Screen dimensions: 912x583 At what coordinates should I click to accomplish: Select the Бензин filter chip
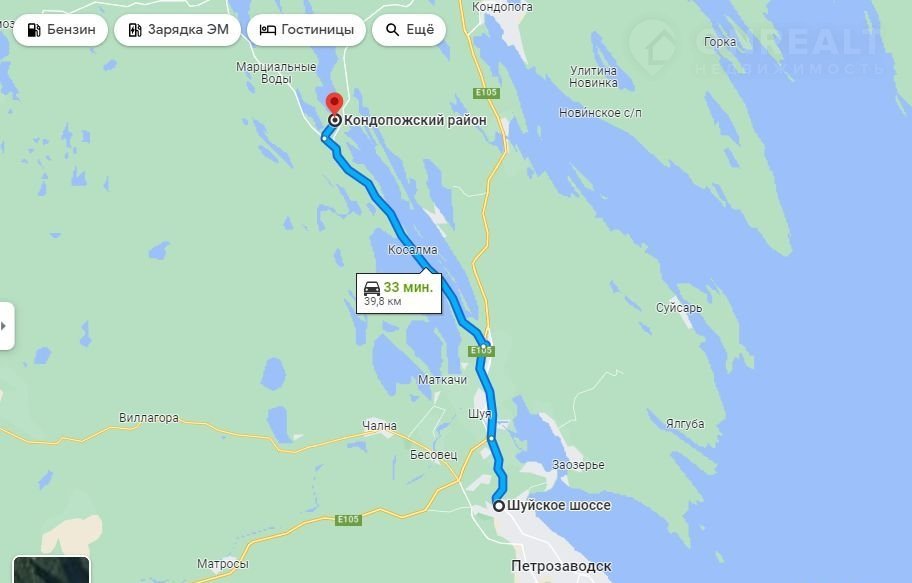click(60, 30)
